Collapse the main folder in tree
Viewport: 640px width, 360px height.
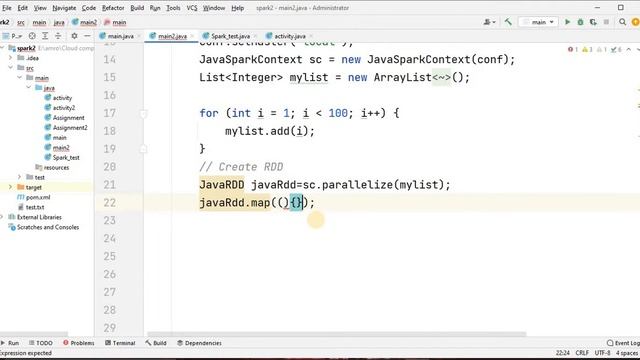click(20, 78)
